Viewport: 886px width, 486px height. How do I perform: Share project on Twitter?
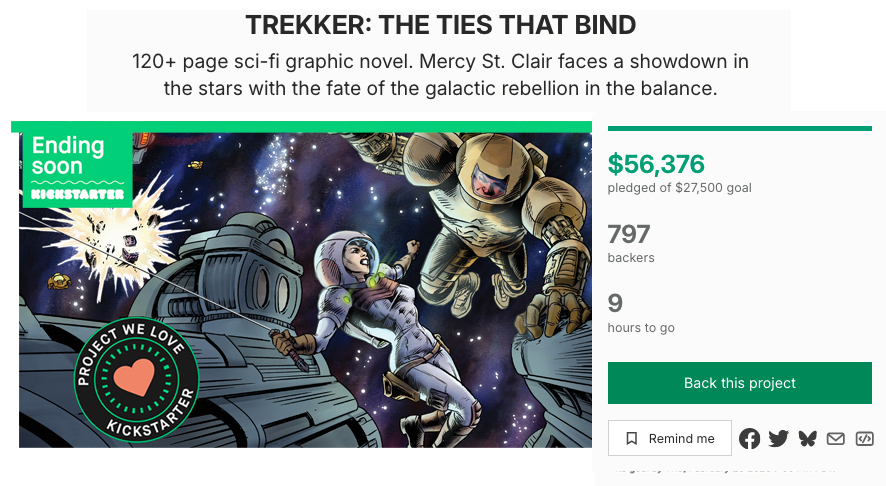(x=778, y=438)
